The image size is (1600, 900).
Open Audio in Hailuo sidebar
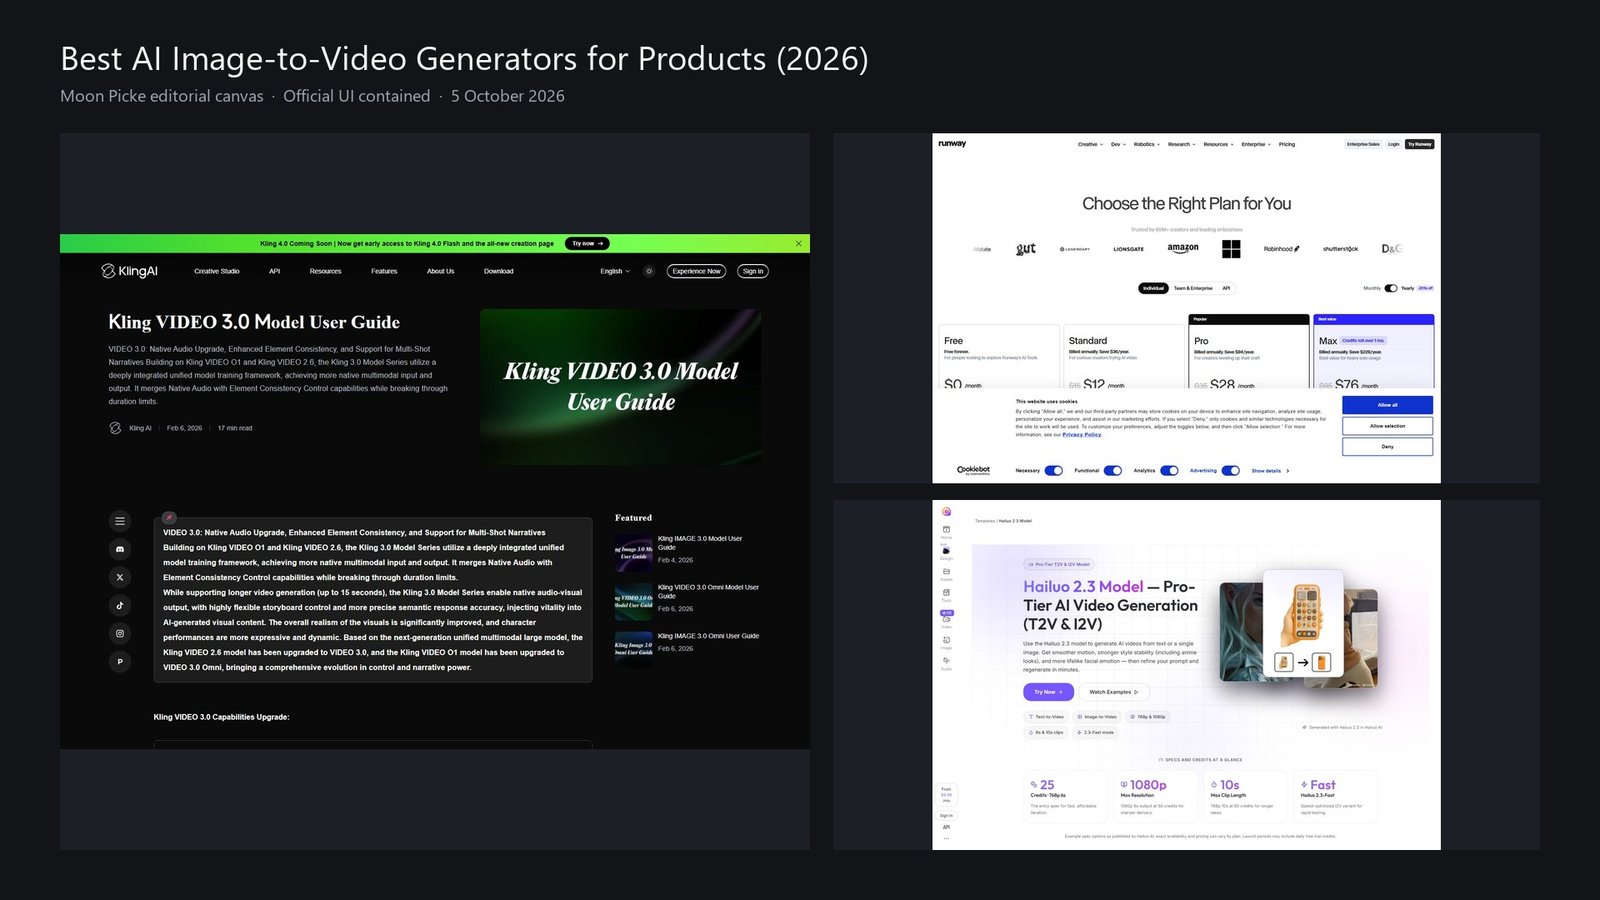pos(946,663)
